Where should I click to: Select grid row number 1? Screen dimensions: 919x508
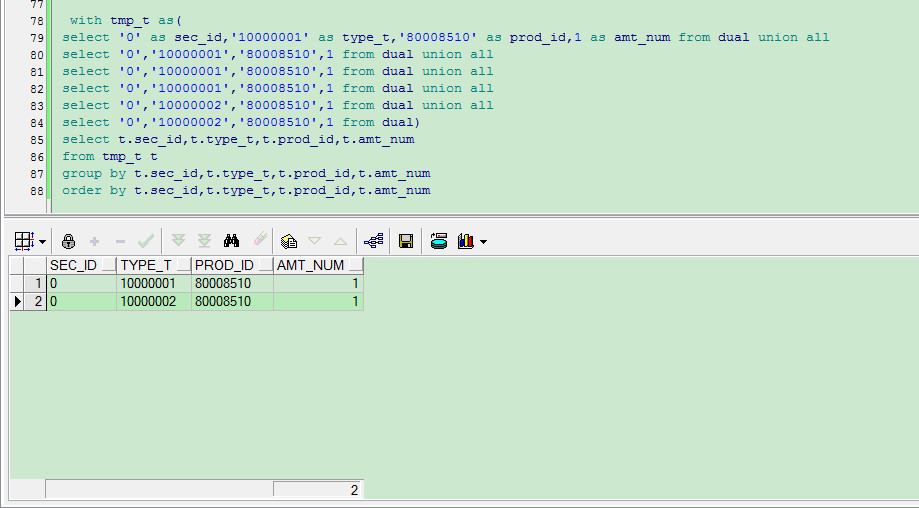35,284
